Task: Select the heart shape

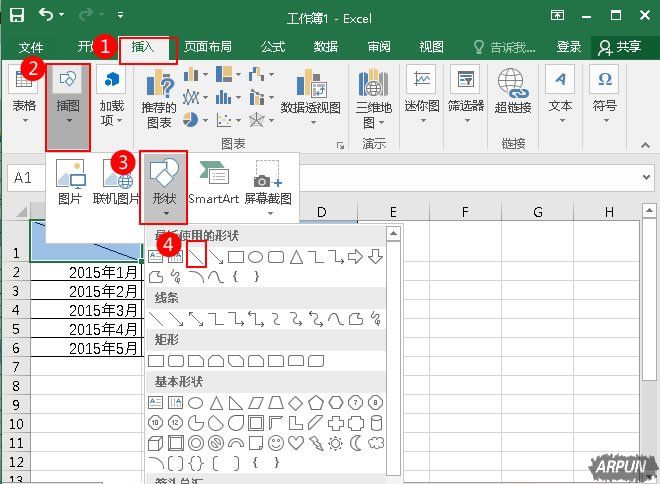Action: point(296,443)
